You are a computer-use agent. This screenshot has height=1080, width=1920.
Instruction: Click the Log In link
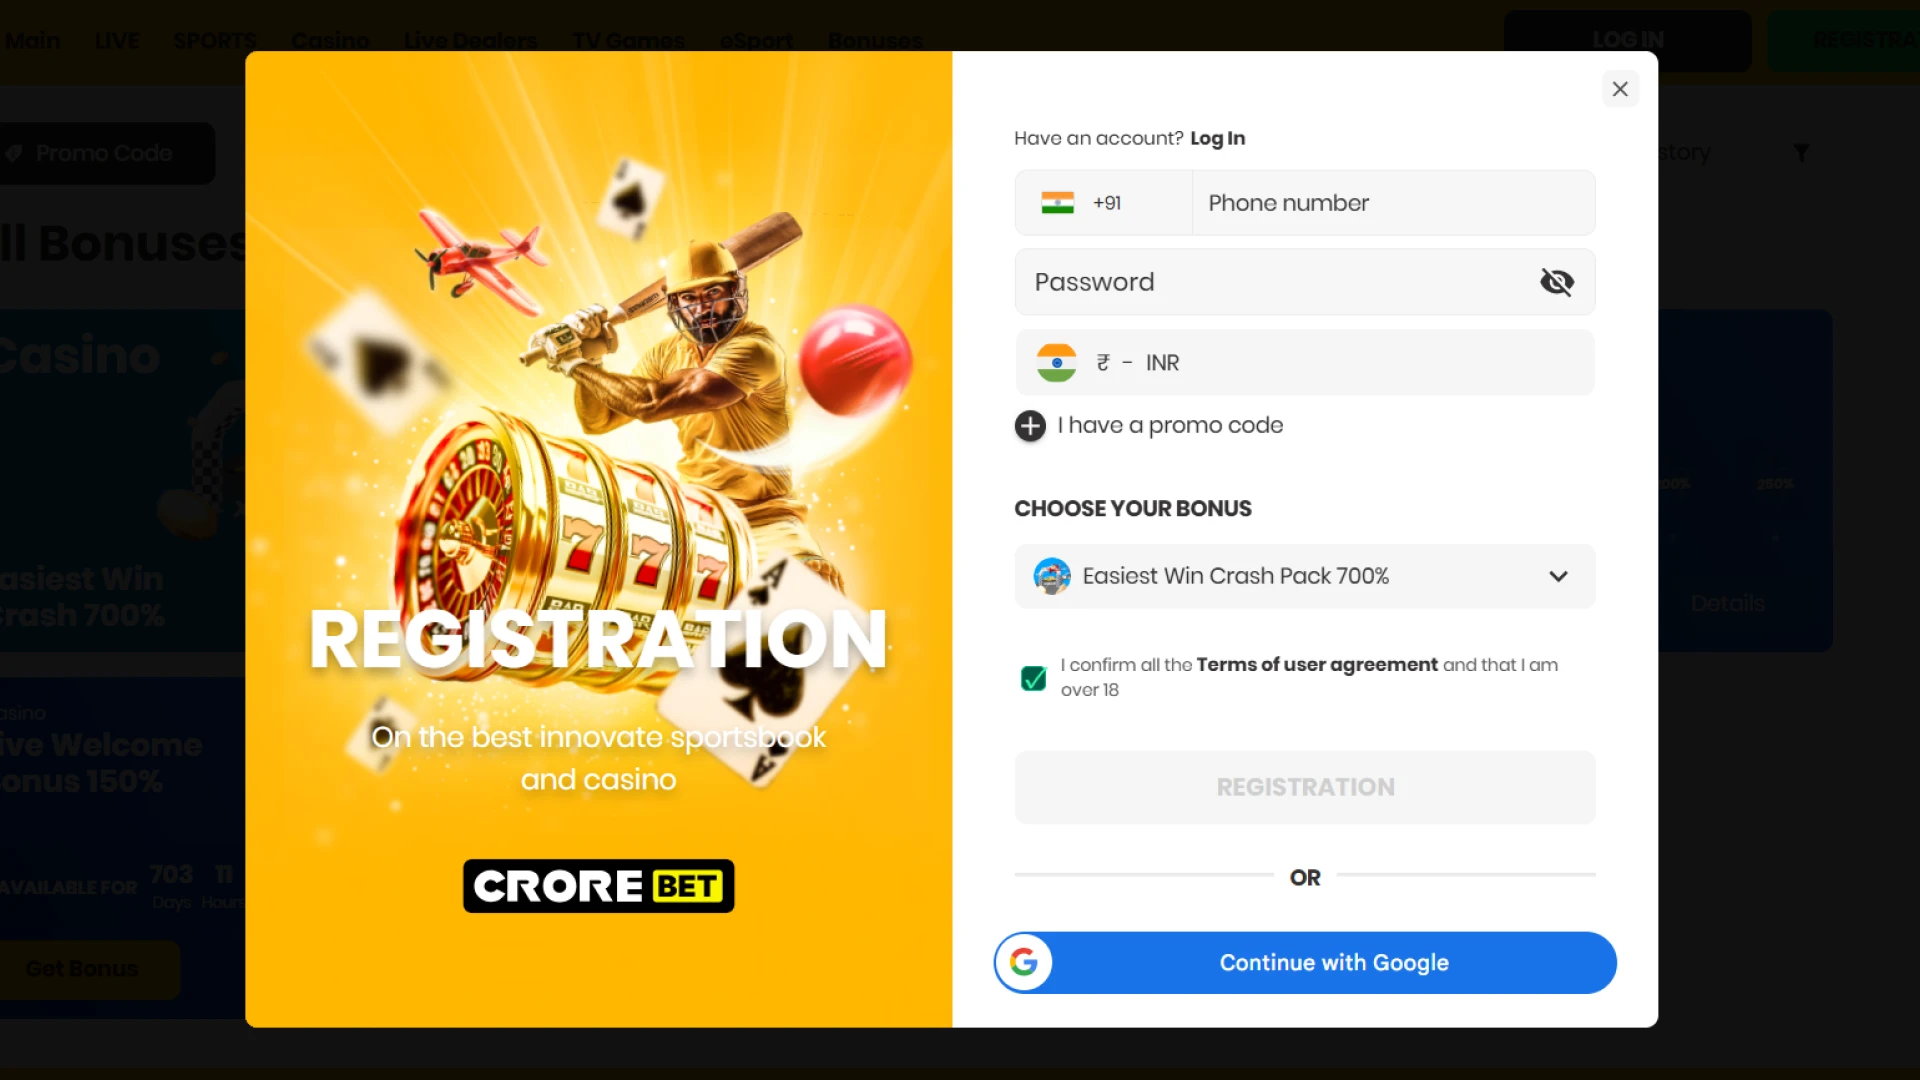1217,138
